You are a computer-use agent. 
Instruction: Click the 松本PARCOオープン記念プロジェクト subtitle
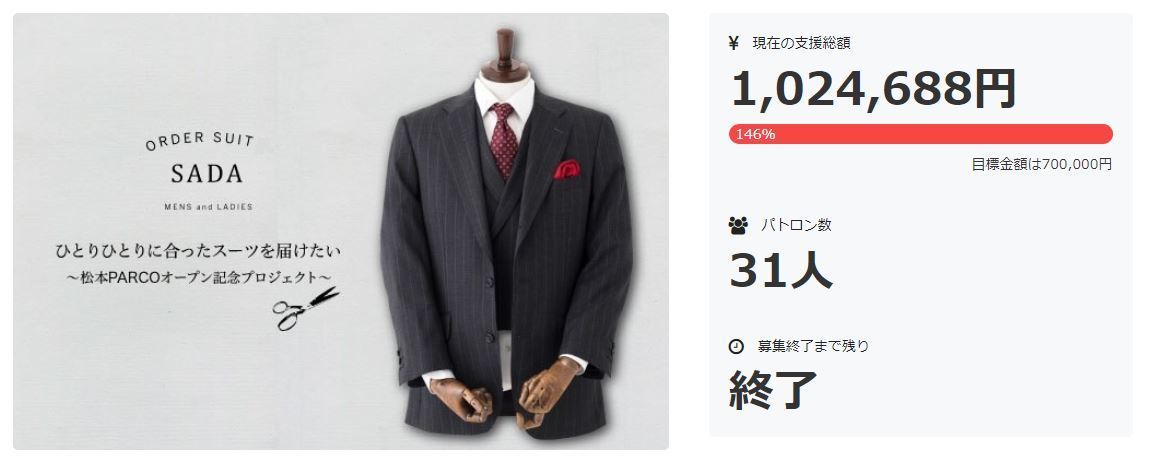pos(199,279)
